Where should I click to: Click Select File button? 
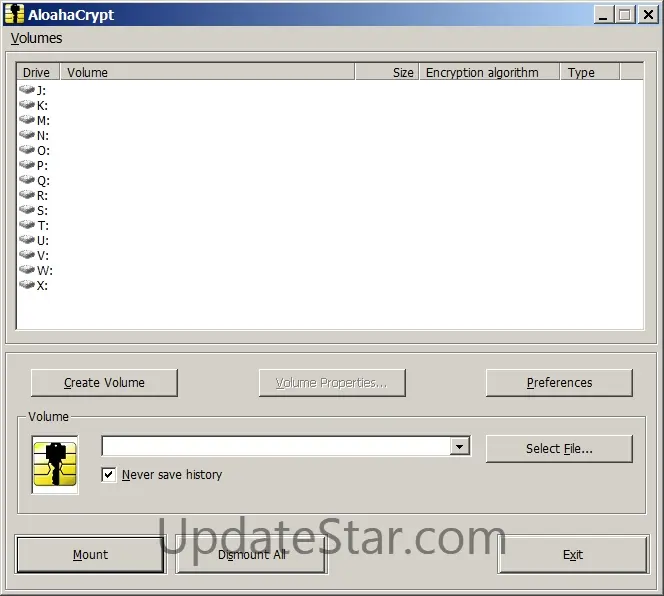559,449
